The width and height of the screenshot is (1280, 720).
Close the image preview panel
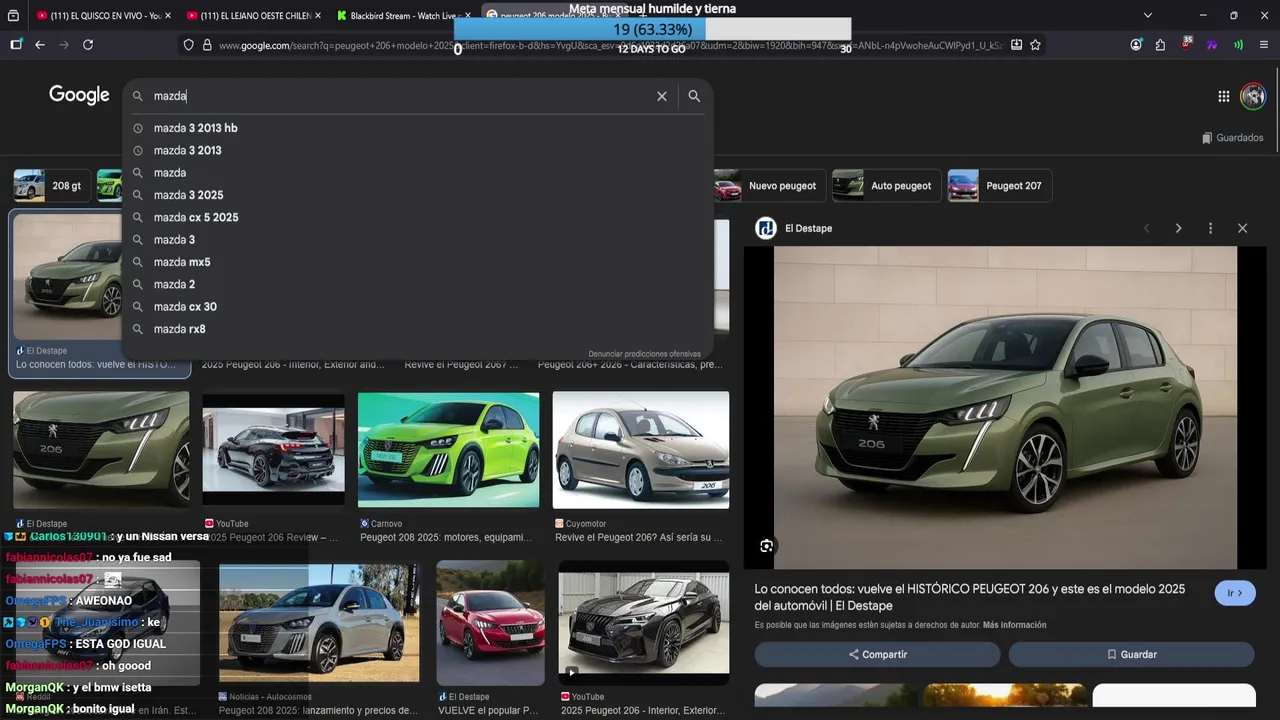(1242, 228)
